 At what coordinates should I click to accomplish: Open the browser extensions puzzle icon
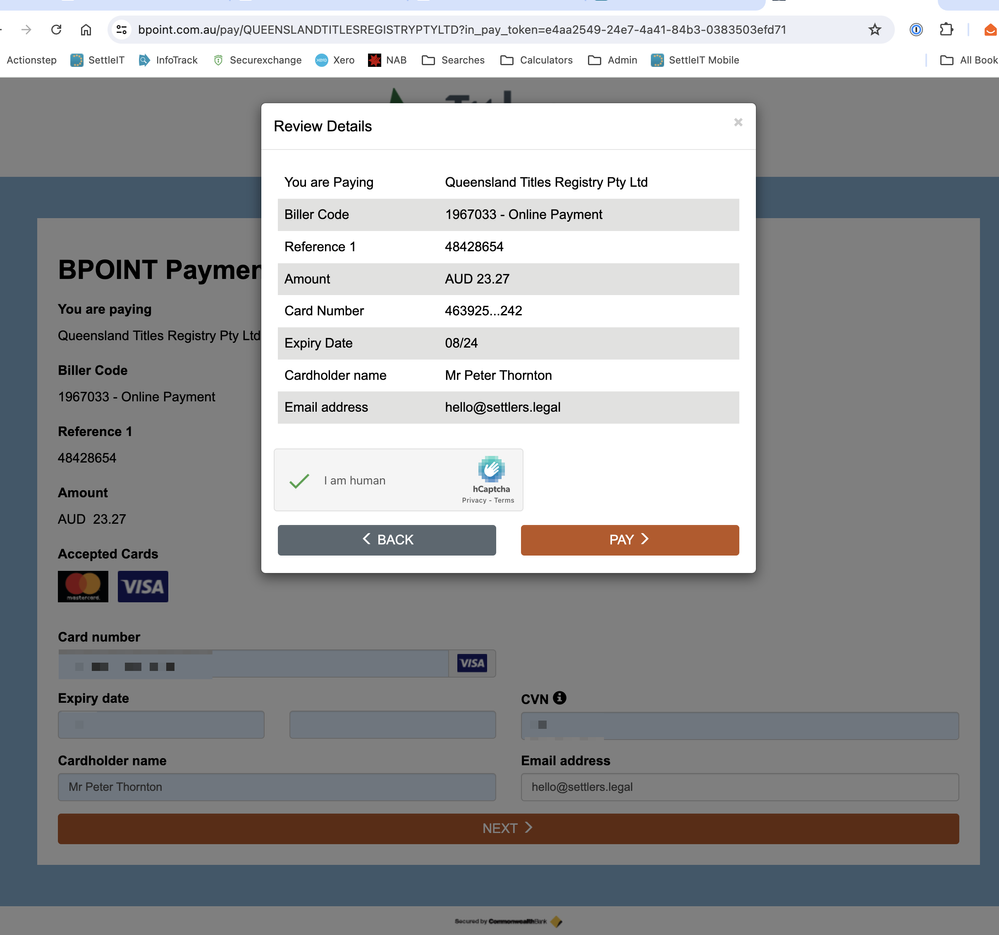[946, 30]
